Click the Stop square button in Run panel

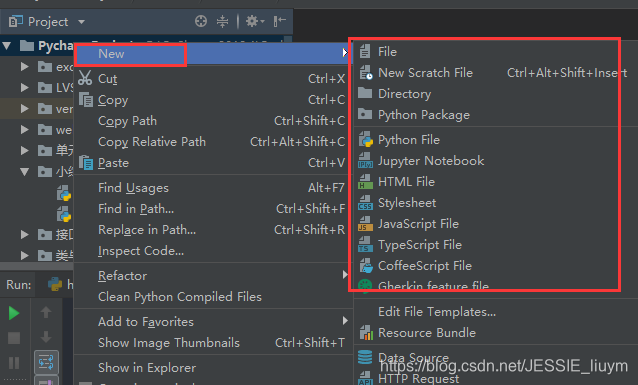tap(14, 338)
